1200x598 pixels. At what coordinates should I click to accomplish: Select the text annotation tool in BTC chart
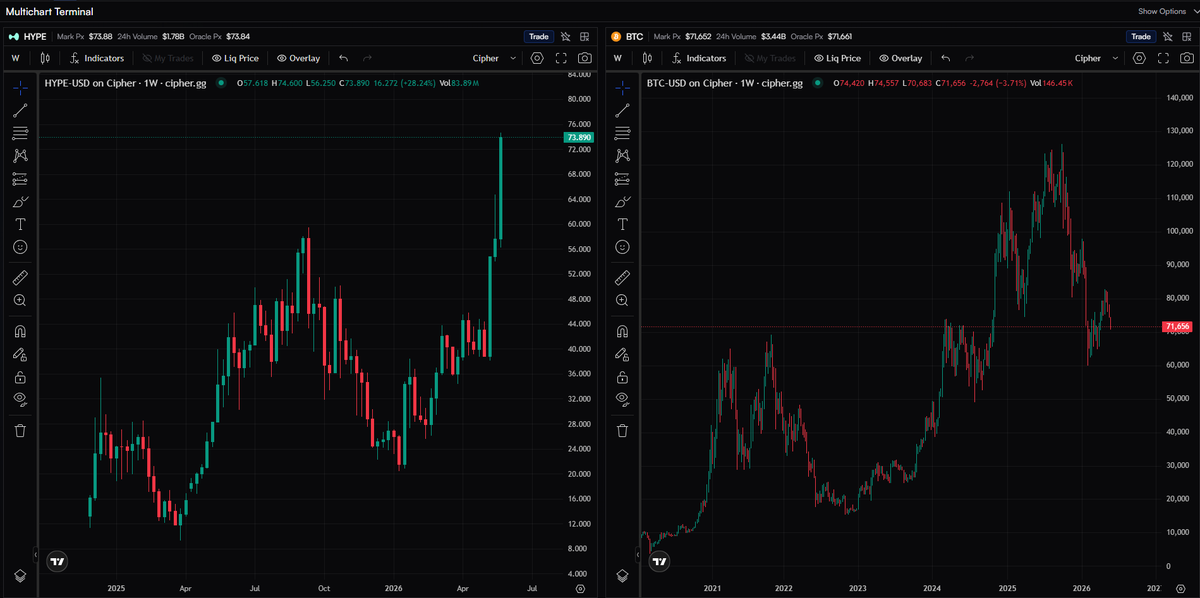coord(622,224)
